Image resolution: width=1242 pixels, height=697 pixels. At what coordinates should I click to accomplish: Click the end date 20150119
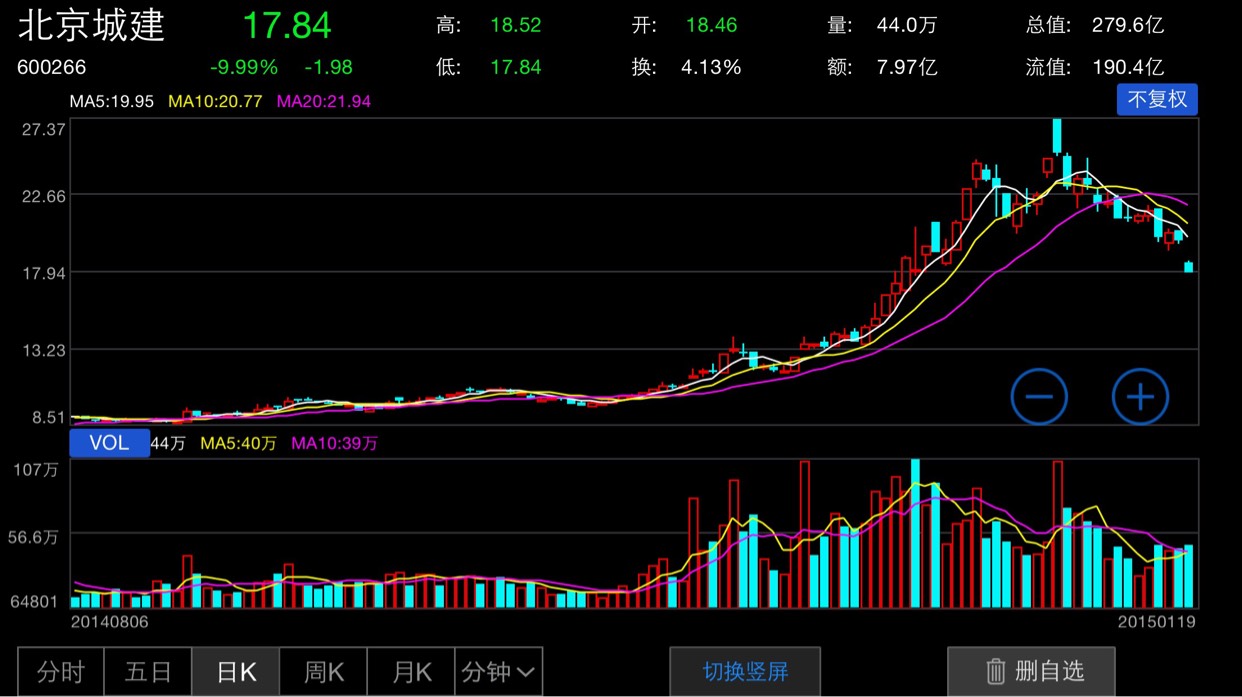point(1157,621)
